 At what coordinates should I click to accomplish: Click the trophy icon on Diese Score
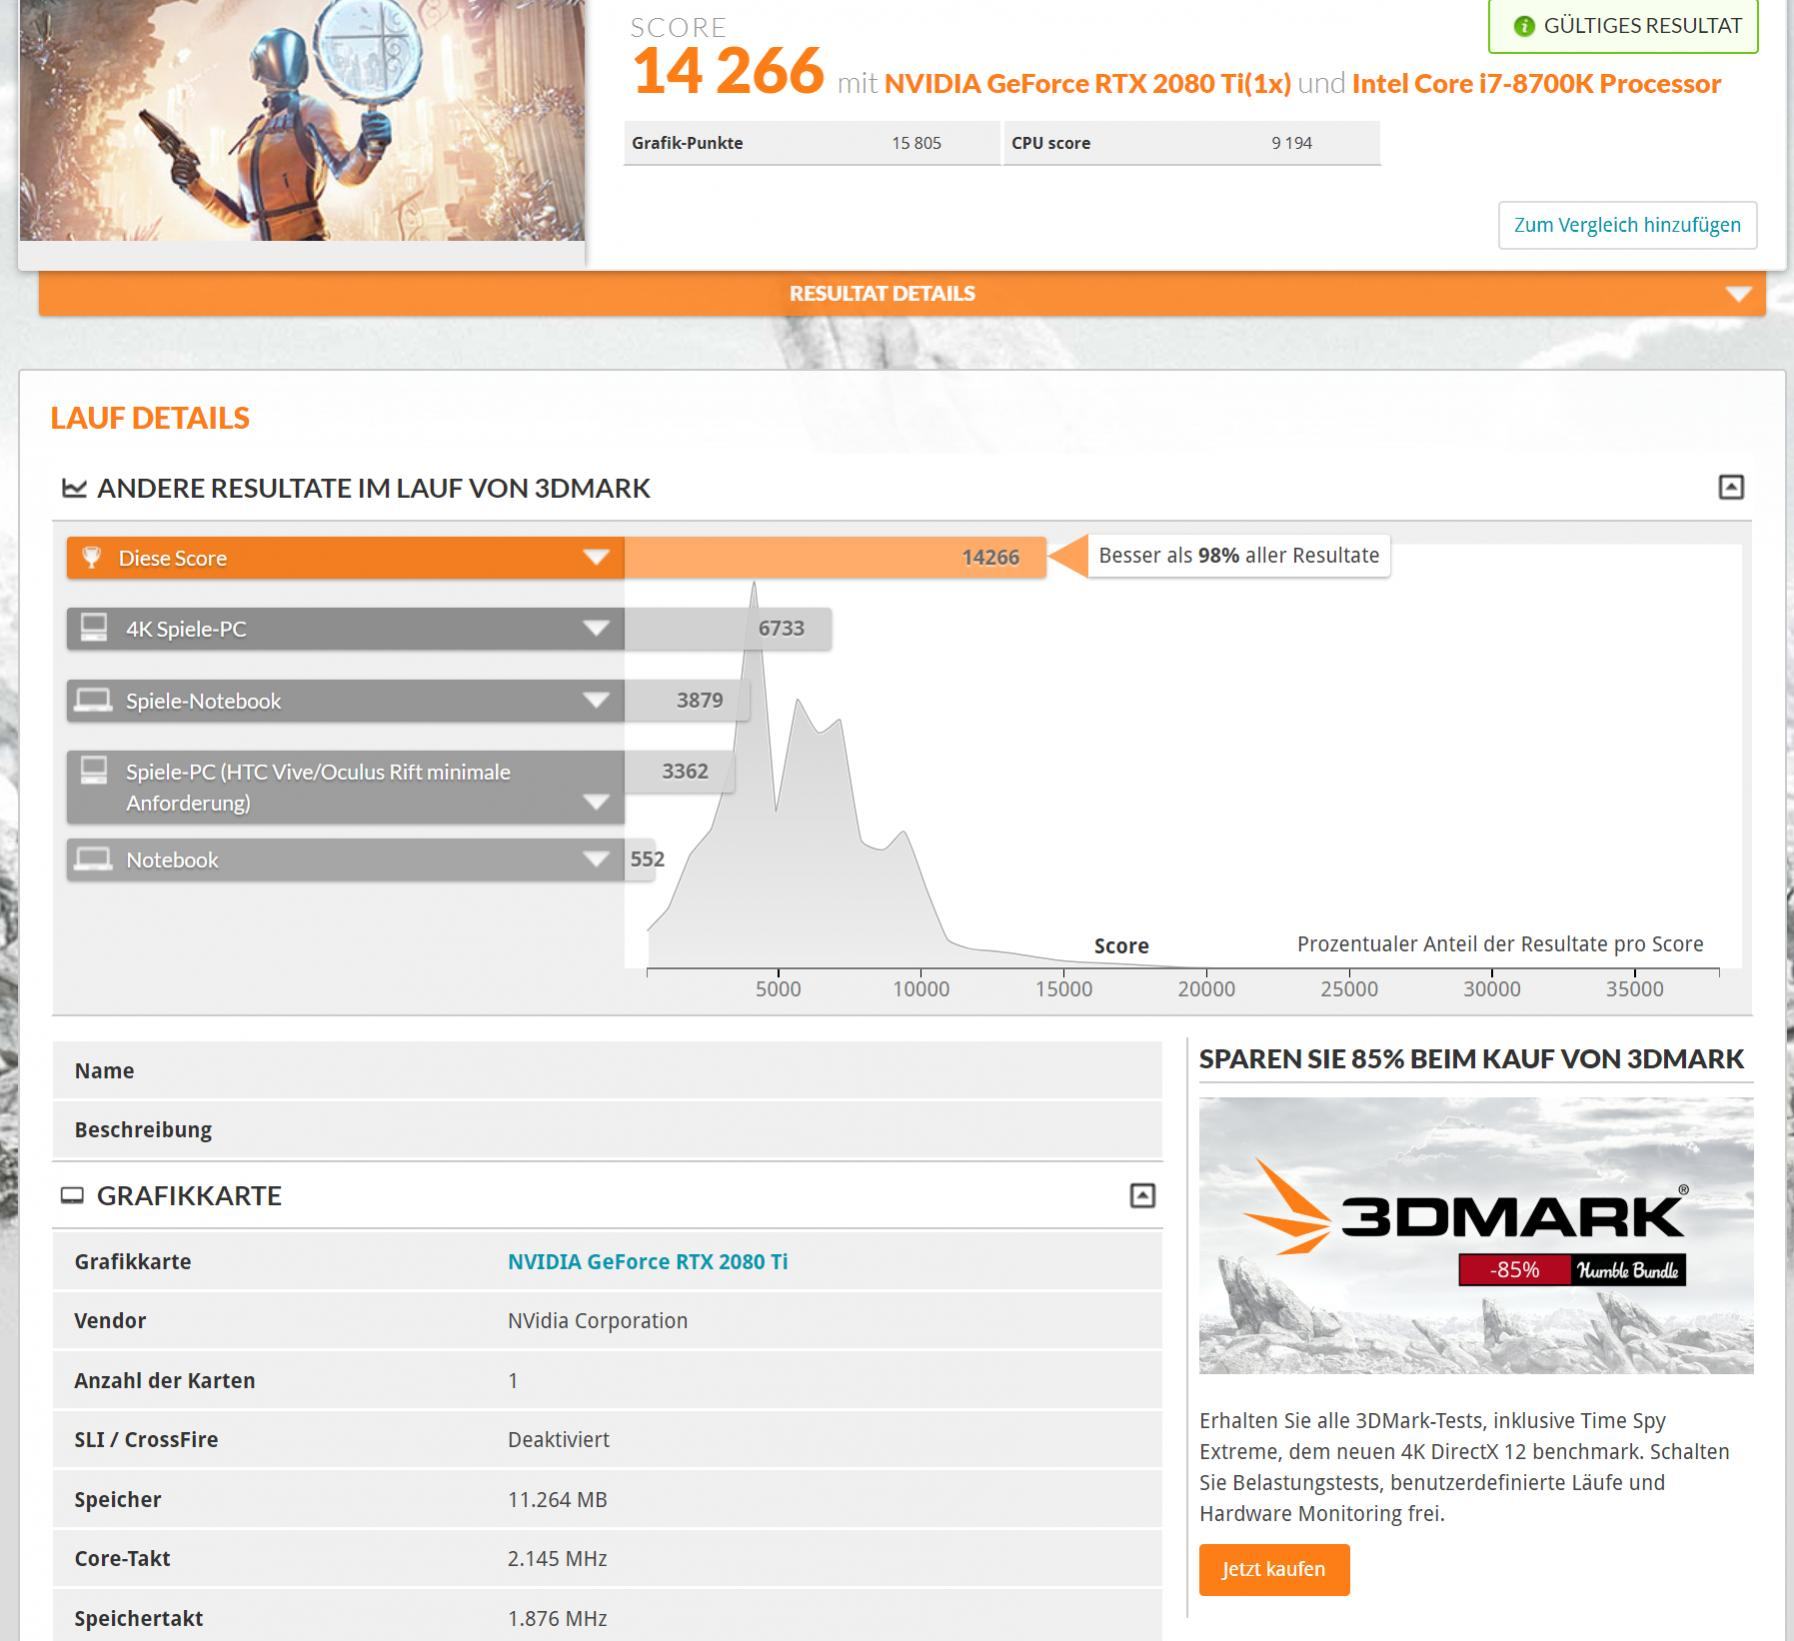tap(91, 557)
